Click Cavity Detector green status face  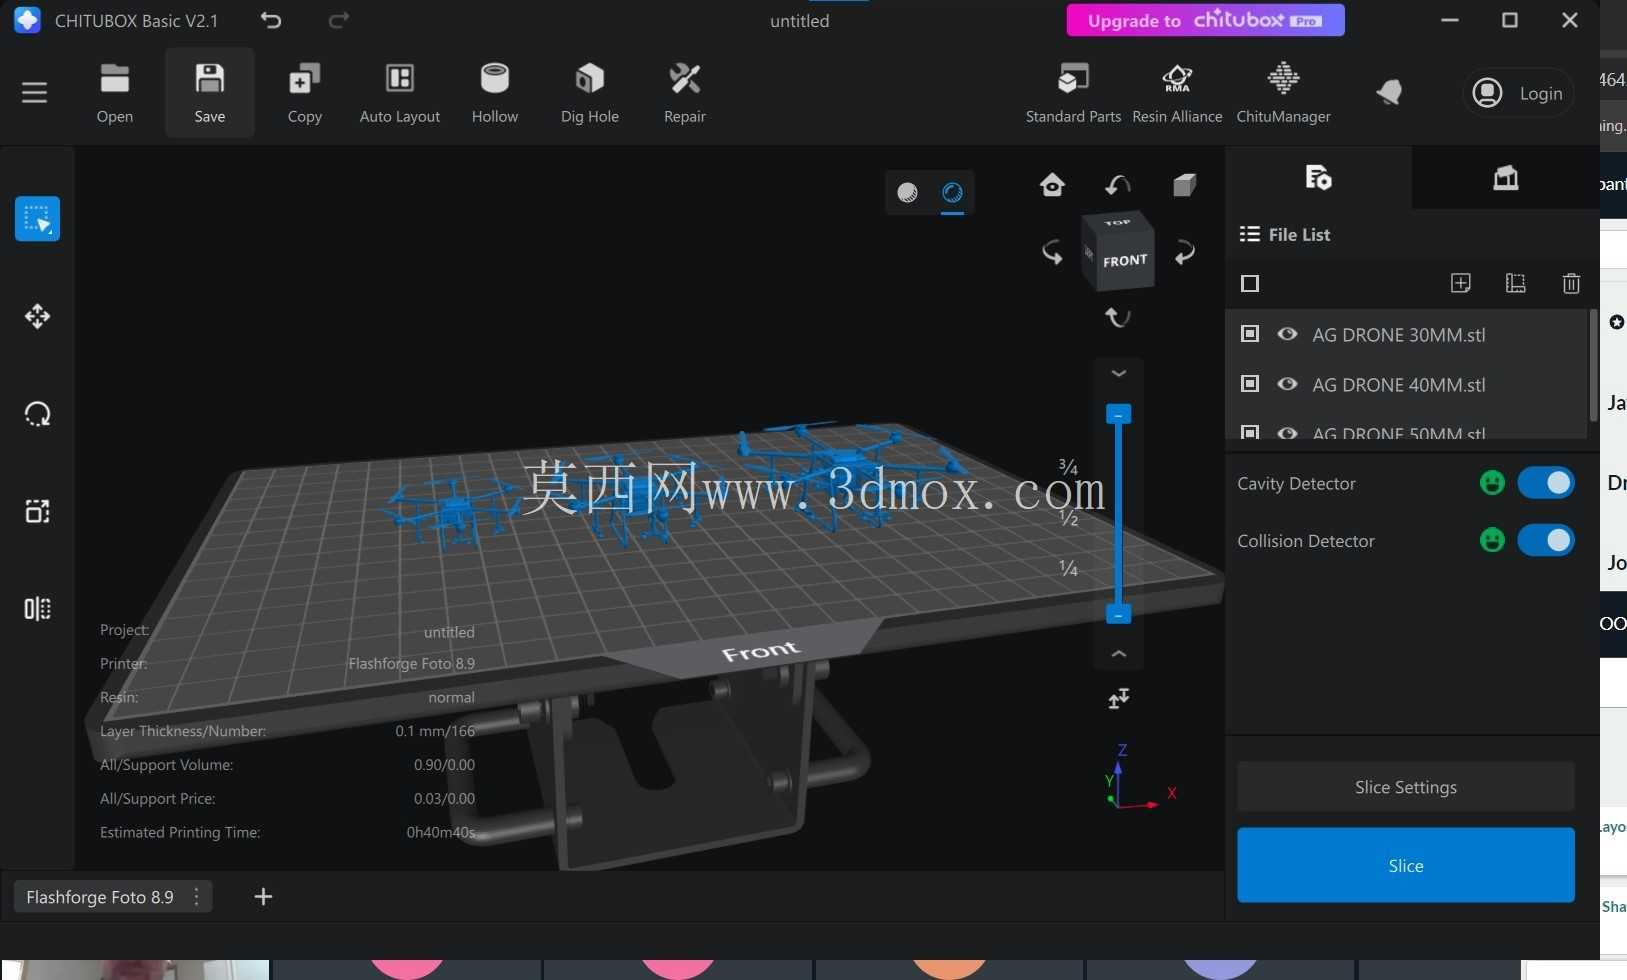(1492, 483)
